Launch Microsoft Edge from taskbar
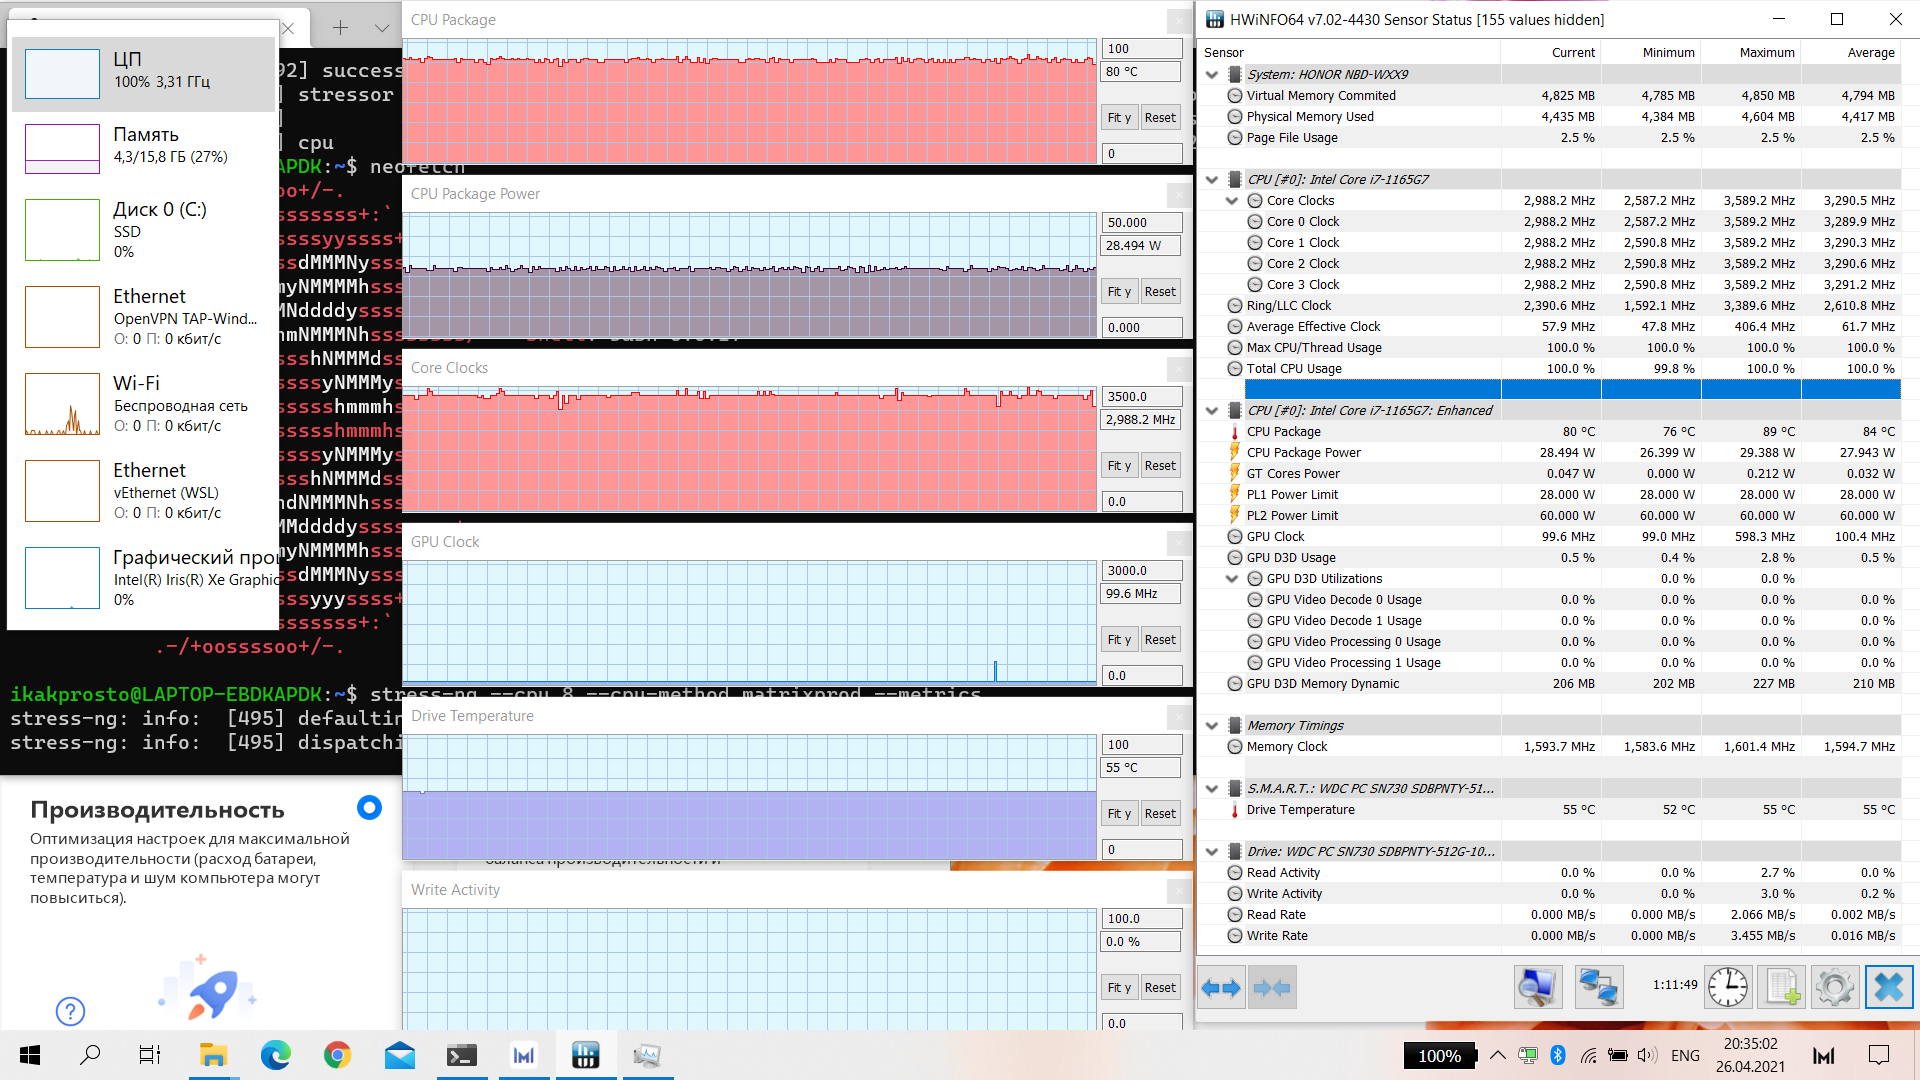The height and width of the screenshot is (1080, 1920). 275,1055
